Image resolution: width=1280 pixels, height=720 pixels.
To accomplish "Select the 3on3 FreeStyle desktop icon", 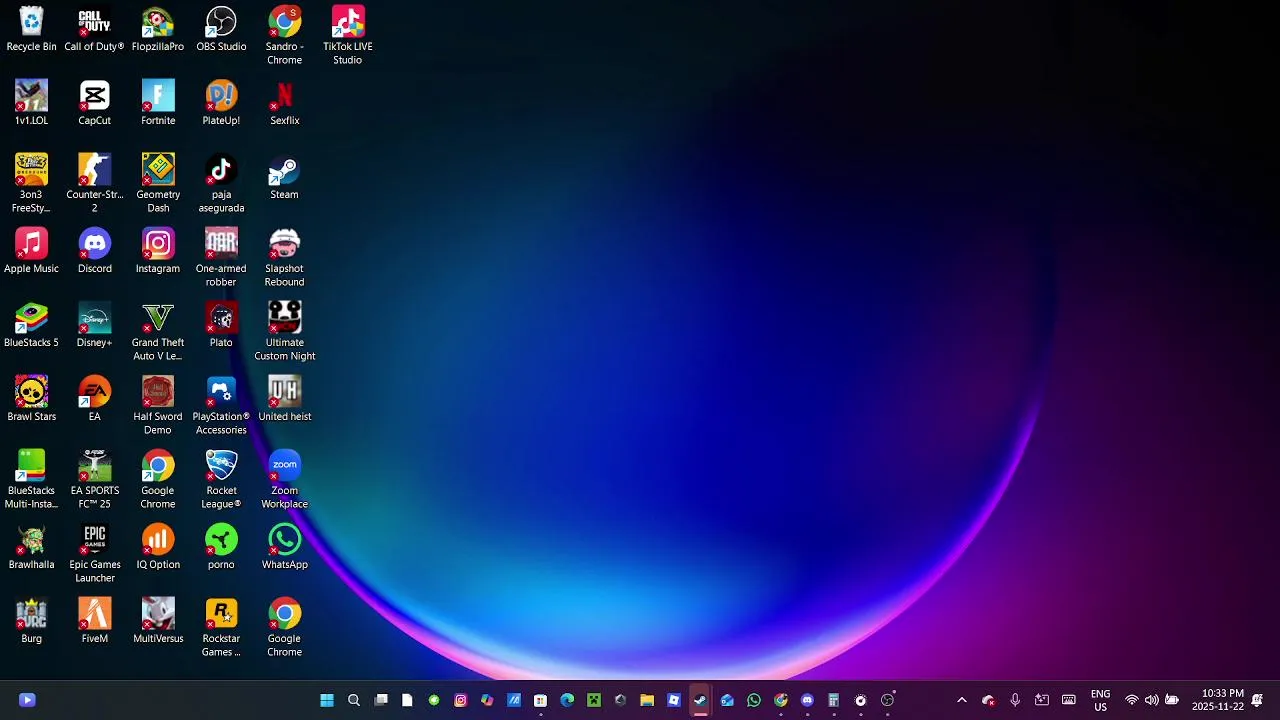I will 31,184.
